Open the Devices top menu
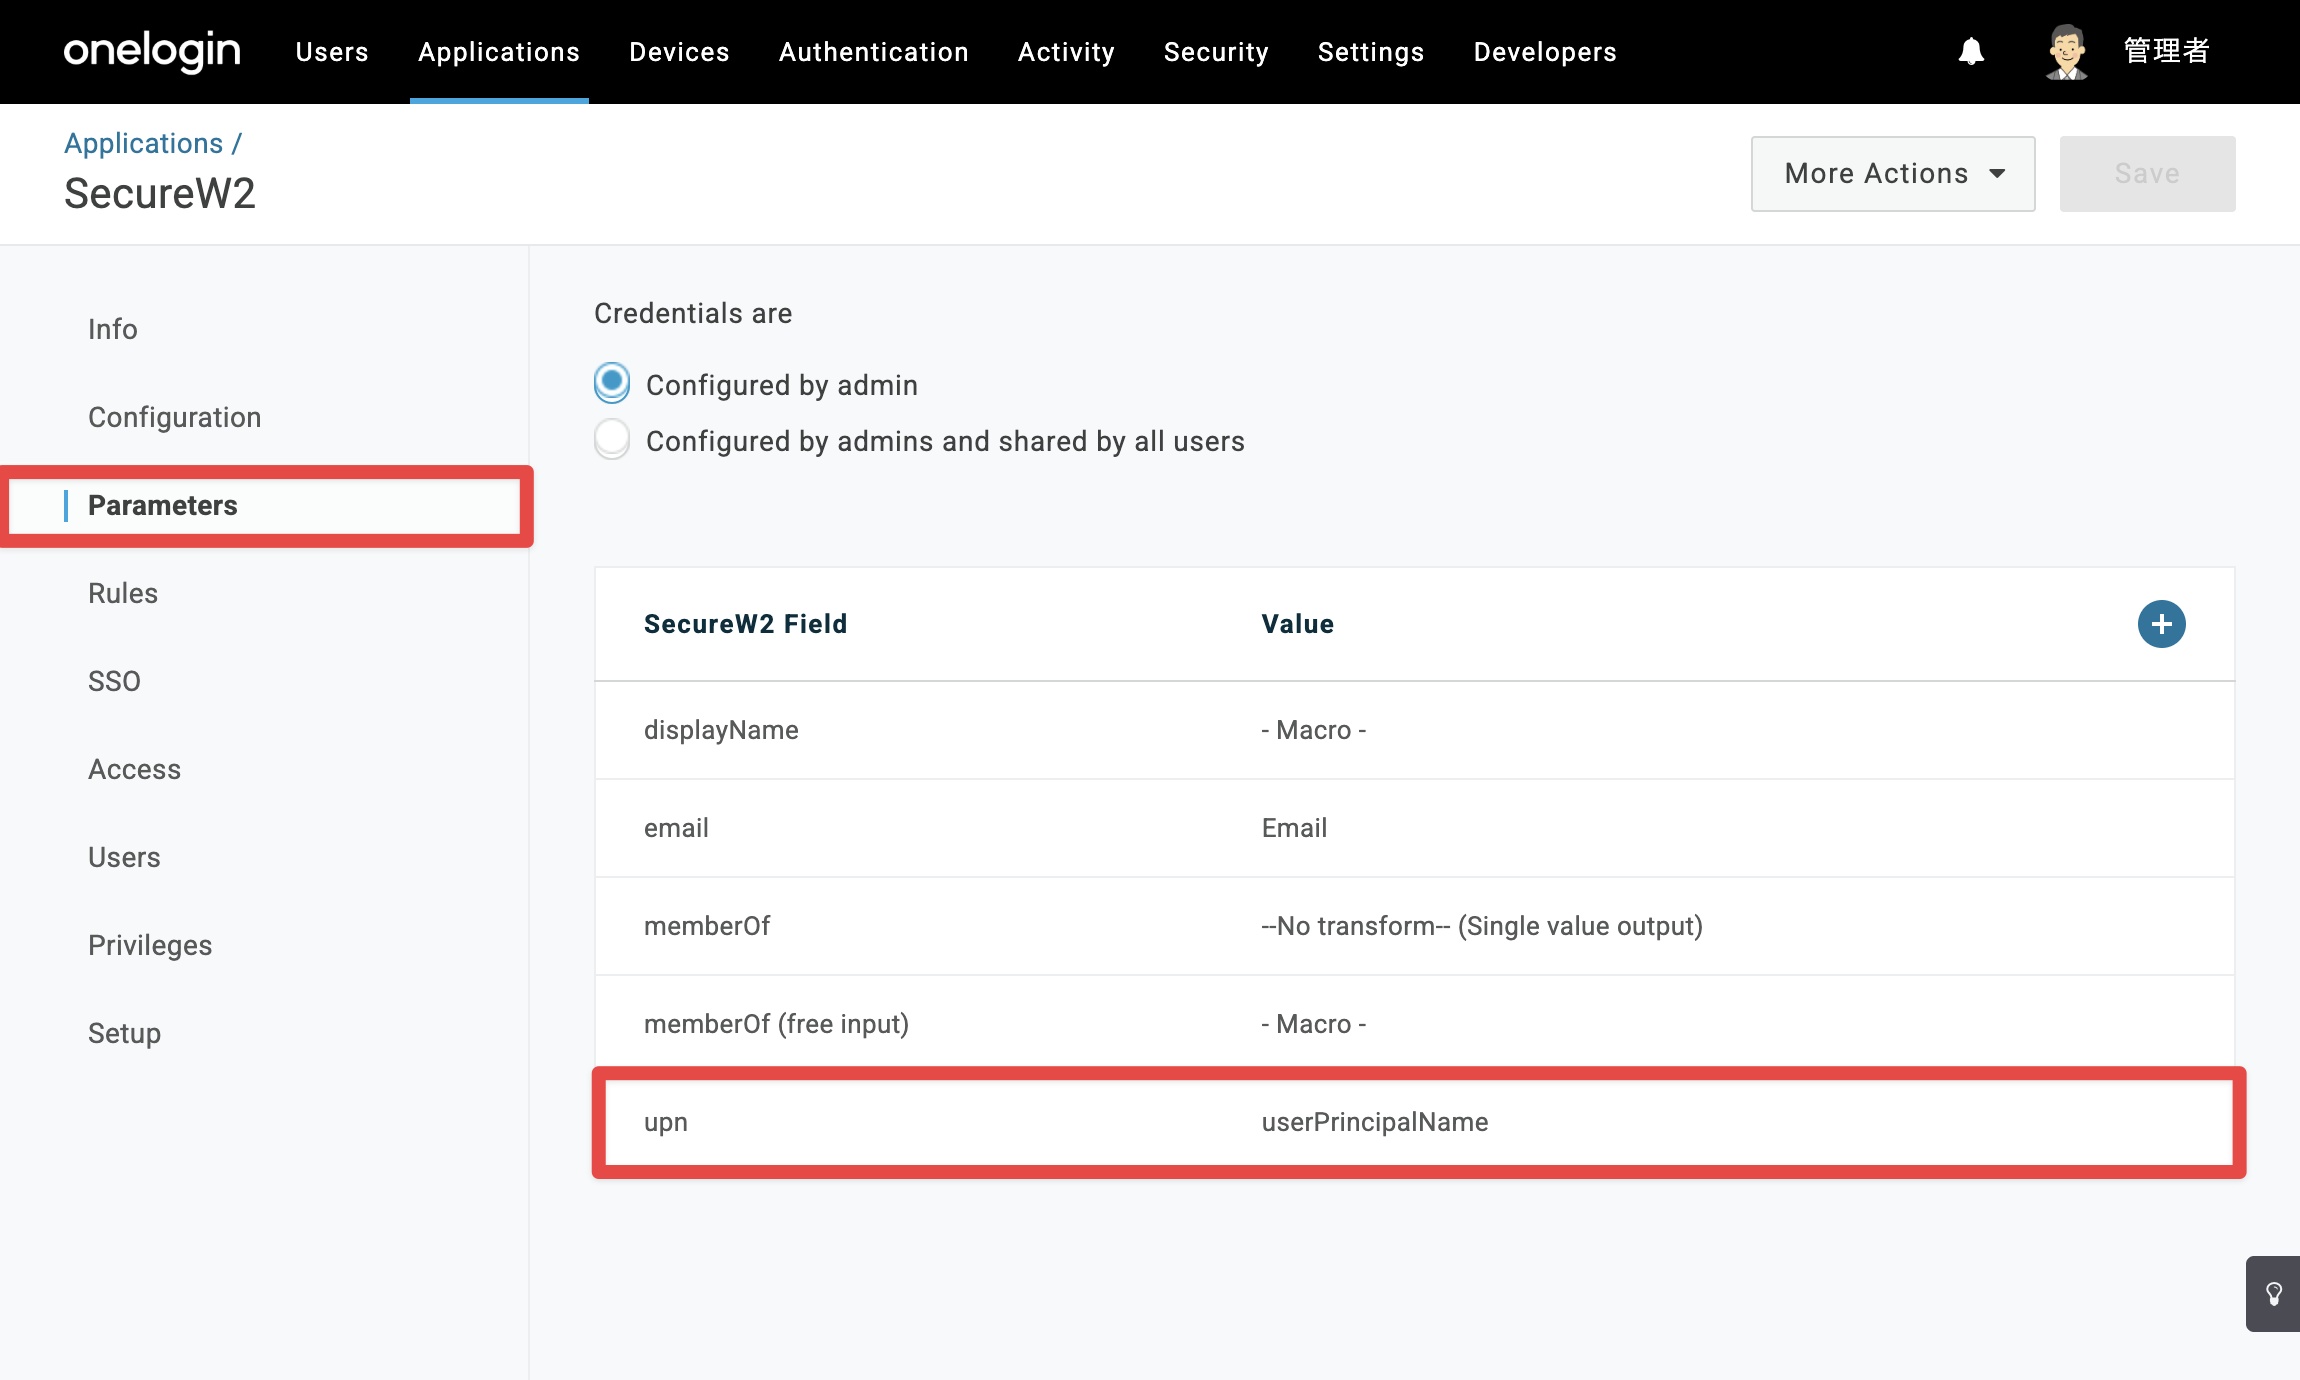 point(679,52)
